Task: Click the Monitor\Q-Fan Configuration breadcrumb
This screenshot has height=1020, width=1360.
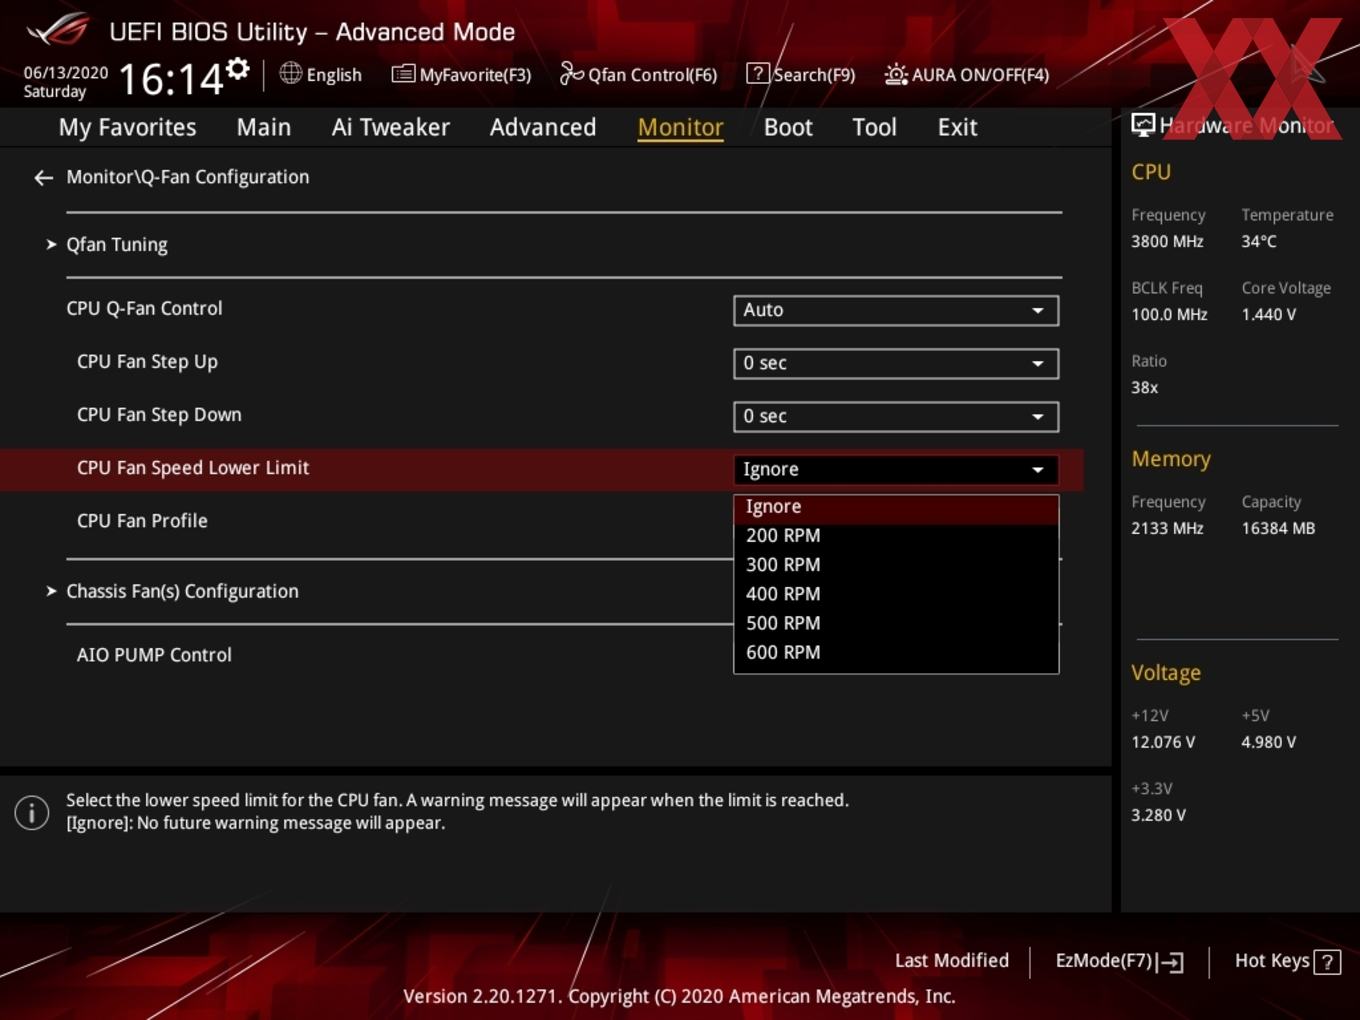Action: (188, 177)
